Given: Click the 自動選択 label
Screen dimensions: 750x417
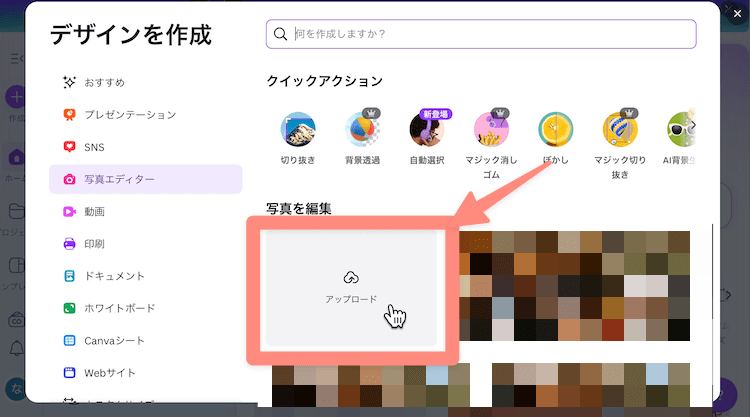Looking at the screenshot, I should coord(427,160).
